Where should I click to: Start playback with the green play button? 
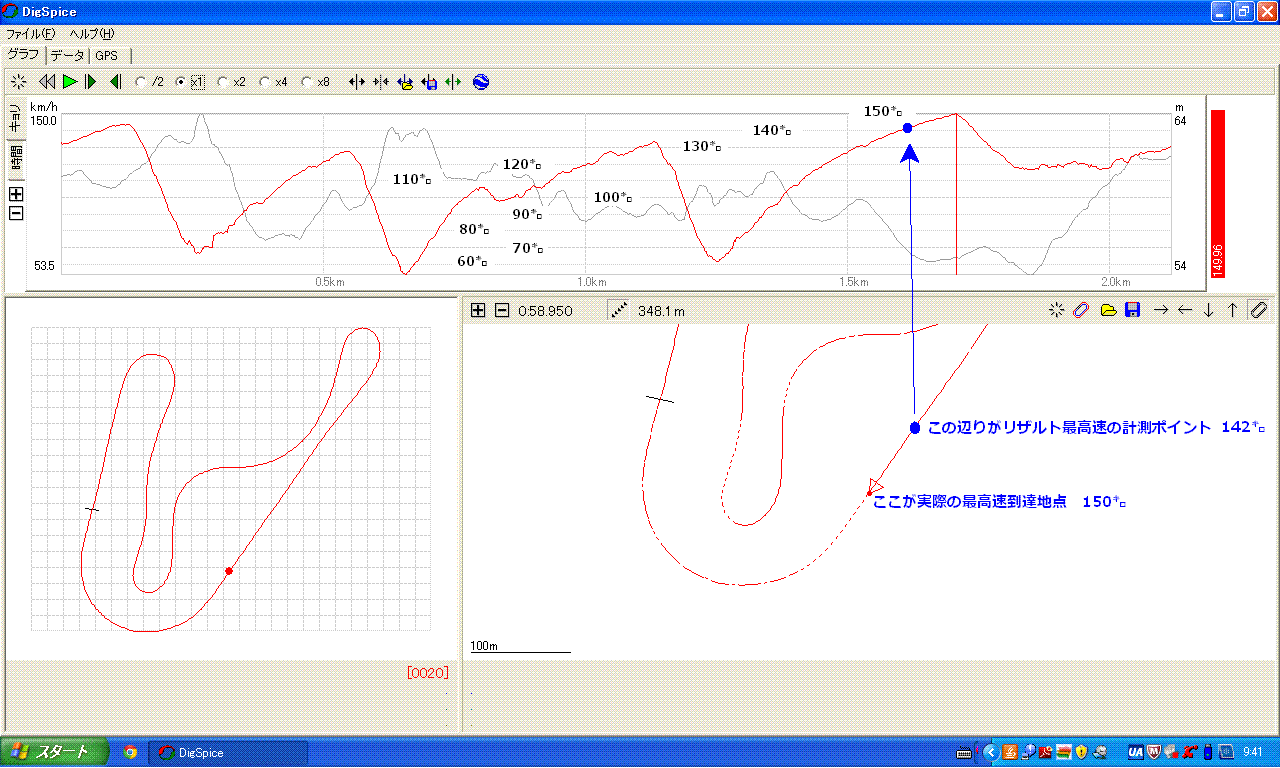[x=70, y=82]
